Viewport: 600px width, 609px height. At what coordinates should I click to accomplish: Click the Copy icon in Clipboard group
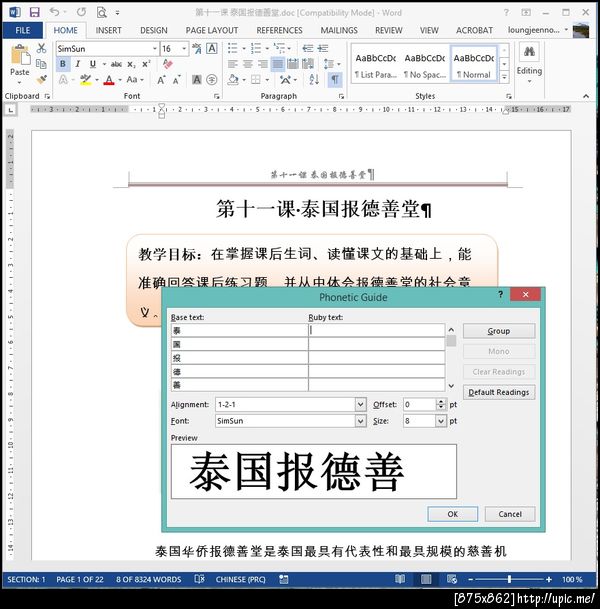41,64
